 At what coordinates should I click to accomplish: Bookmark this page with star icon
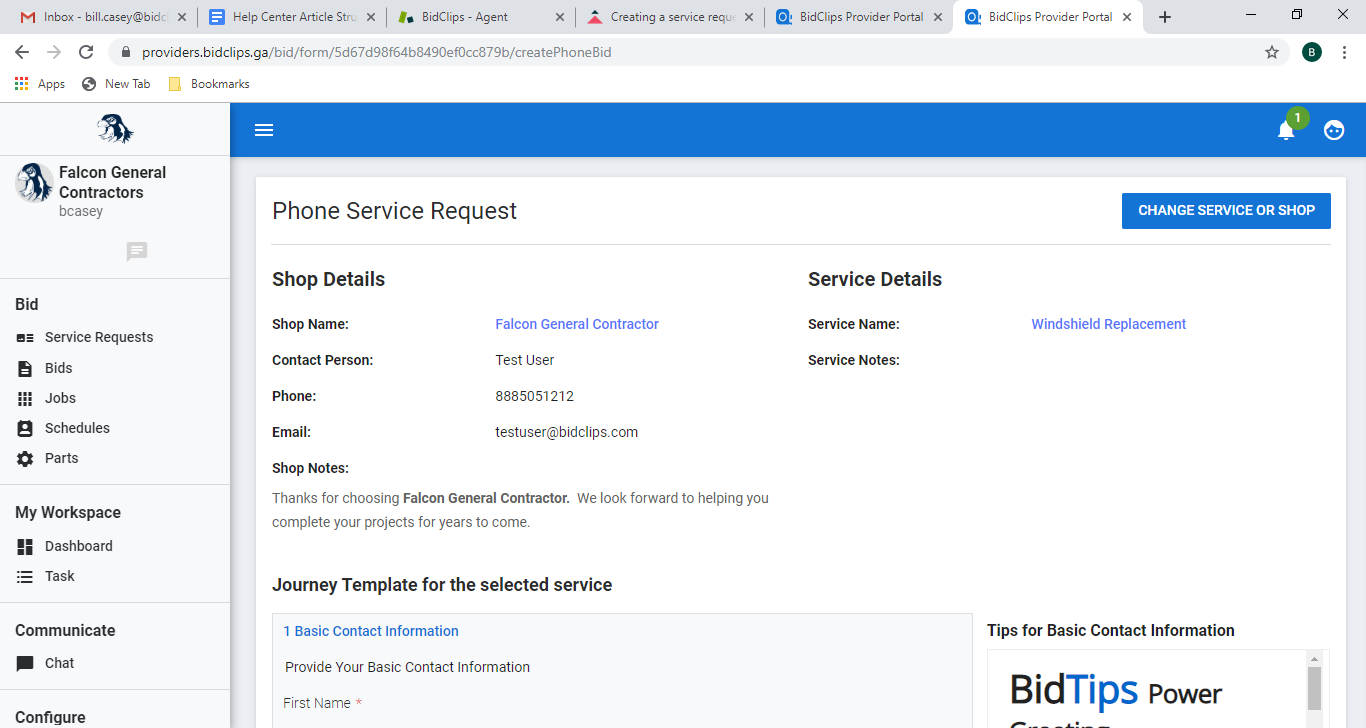1272,52
